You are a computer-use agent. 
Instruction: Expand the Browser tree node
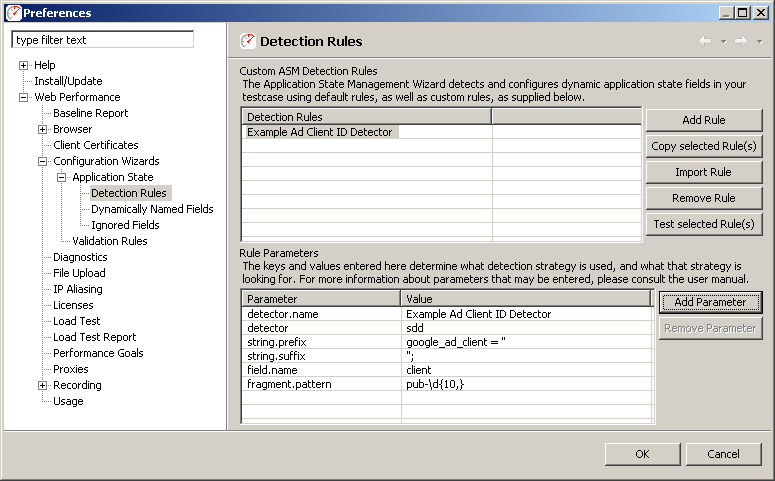pos(43,129)
